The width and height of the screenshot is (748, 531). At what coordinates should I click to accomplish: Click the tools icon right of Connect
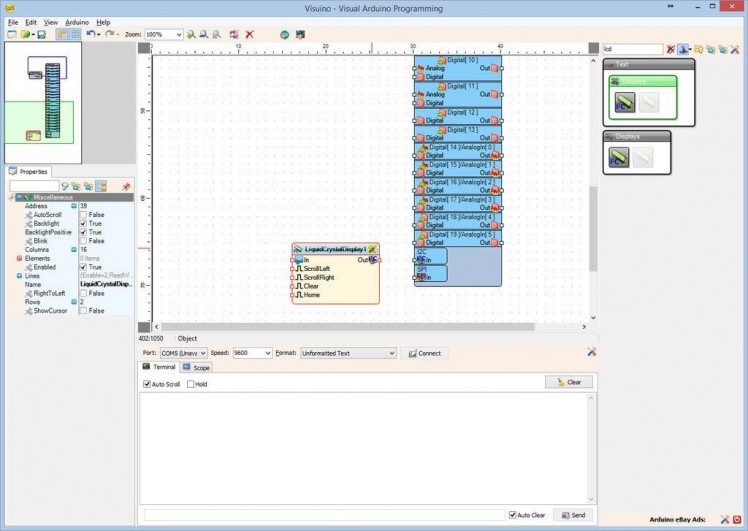pyautogui.click(x=591, y=352)
